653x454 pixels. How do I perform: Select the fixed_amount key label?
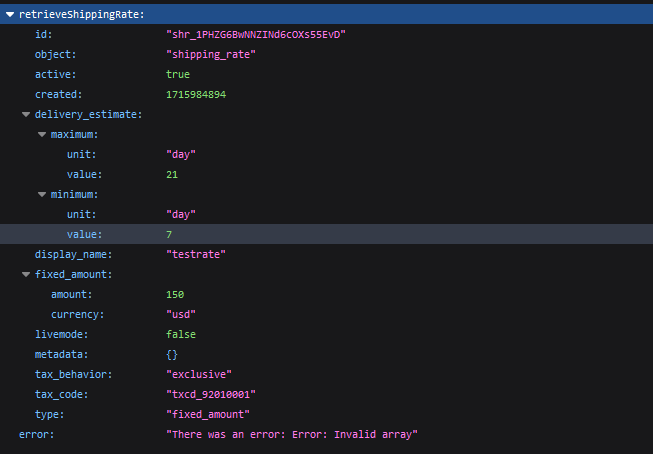tap(73, 274)
